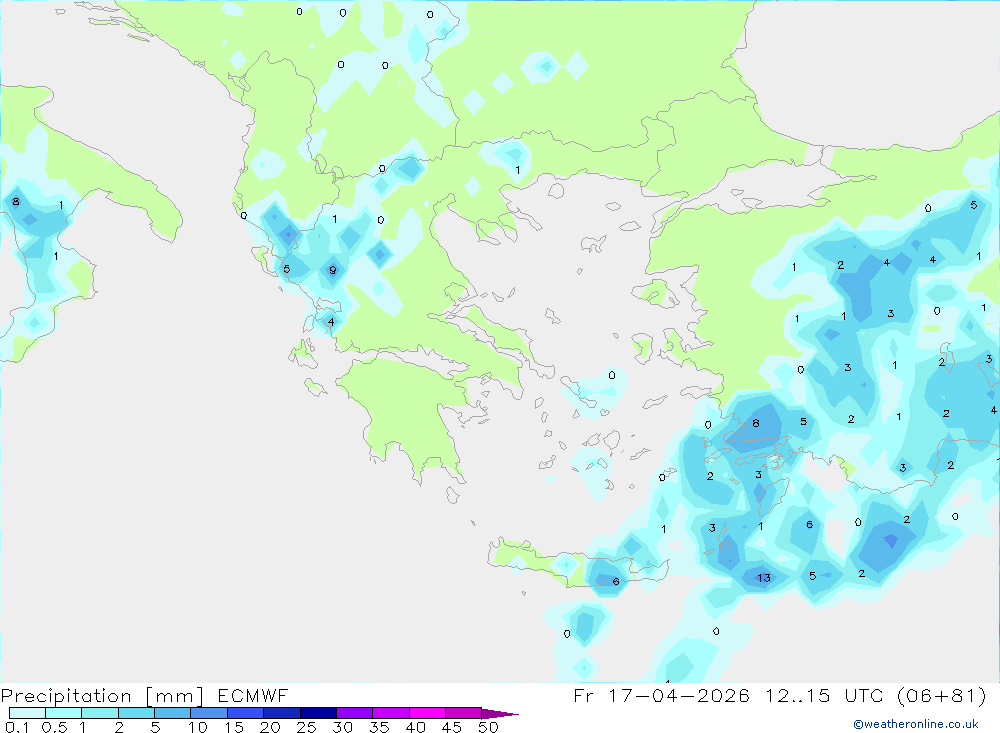Click the '17-04-2026' date text
Viewport: 1000px width, 733px height.
point(679,695)
